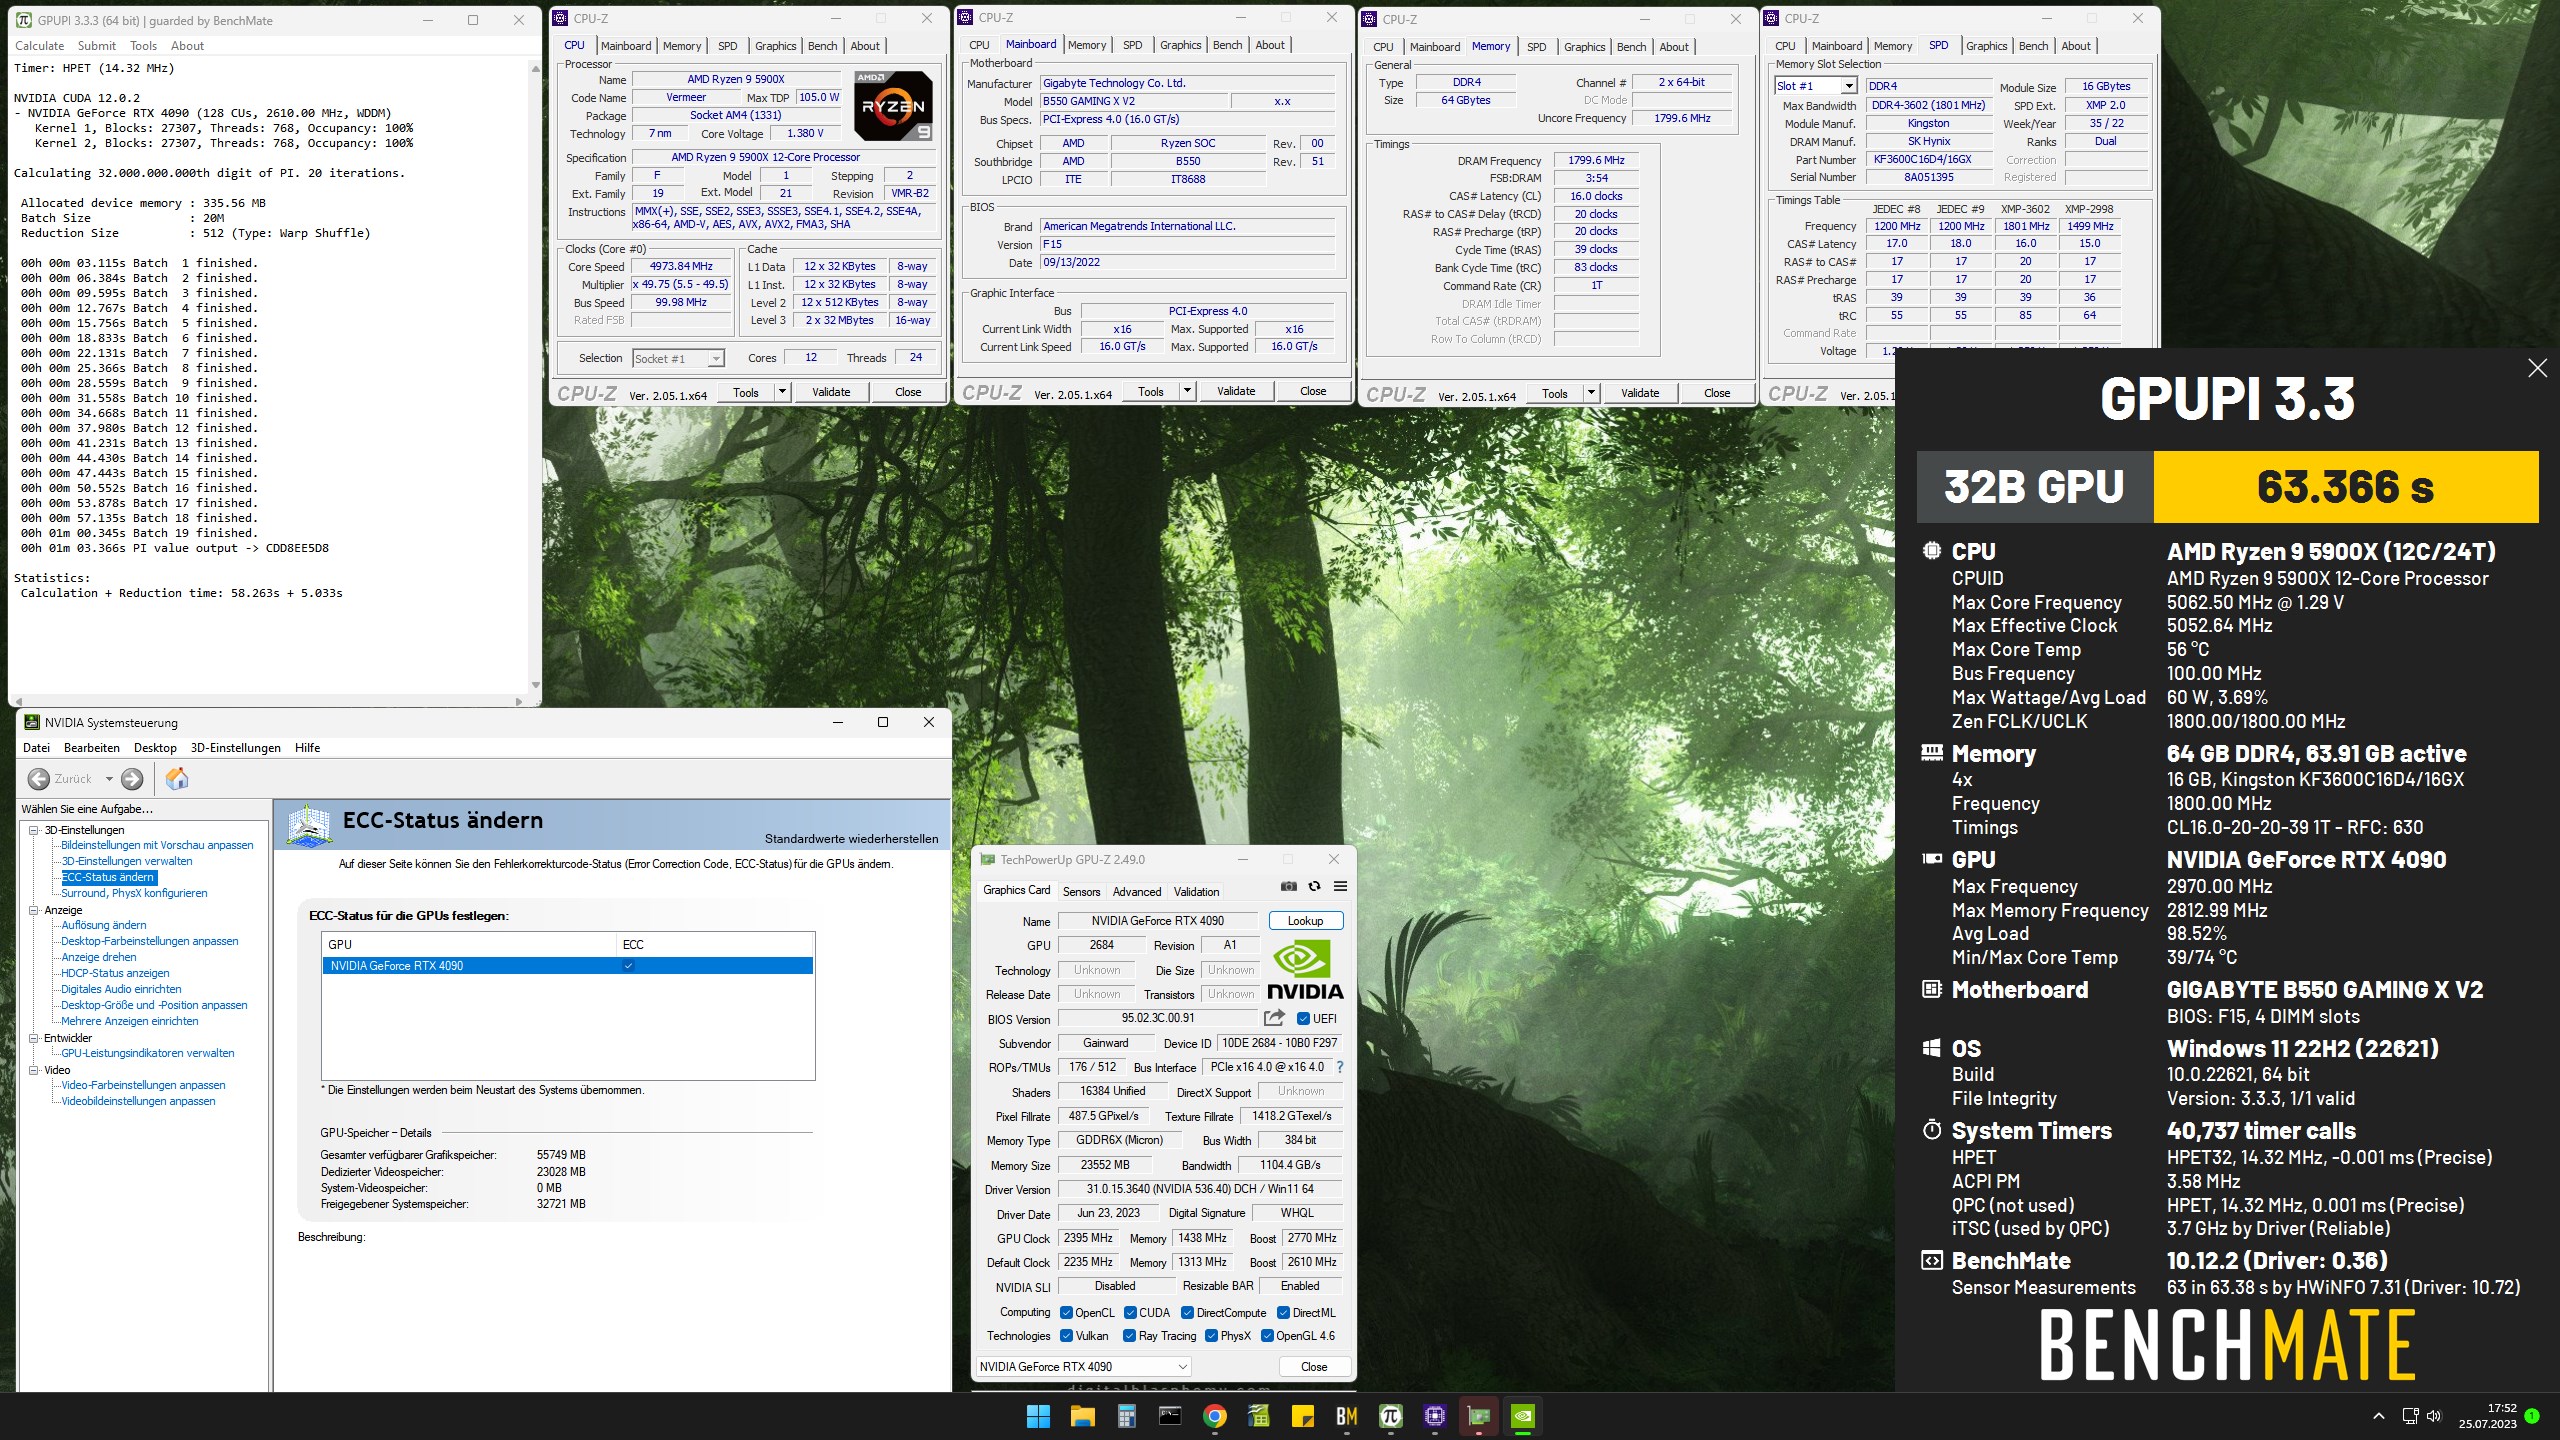Select Bench tab in CPU-Z CPU window

822,46
